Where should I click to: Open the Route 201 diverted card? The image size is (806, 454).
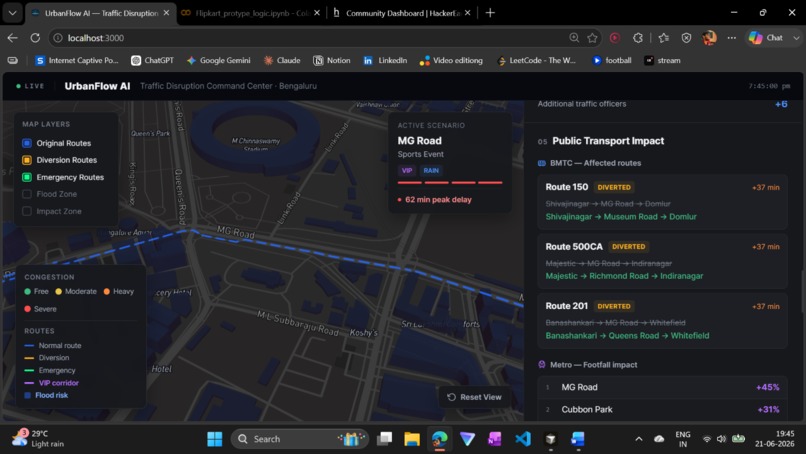(x=662, y=320)
